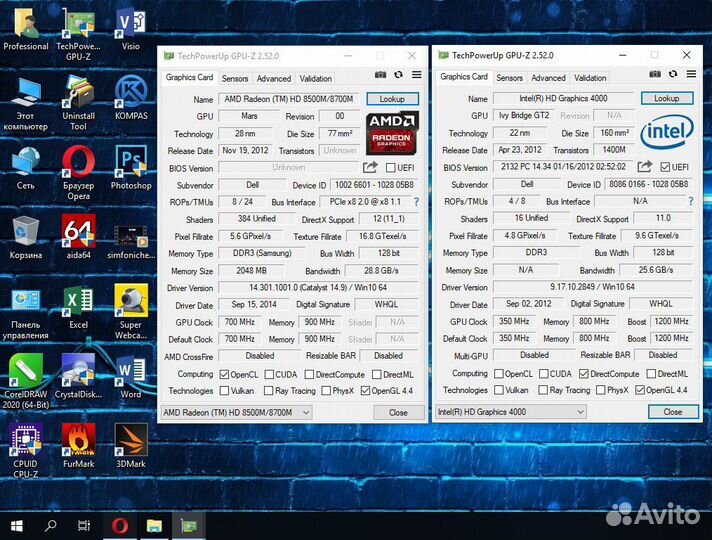Open Панель управления desktop icon

tap(26, 313)
